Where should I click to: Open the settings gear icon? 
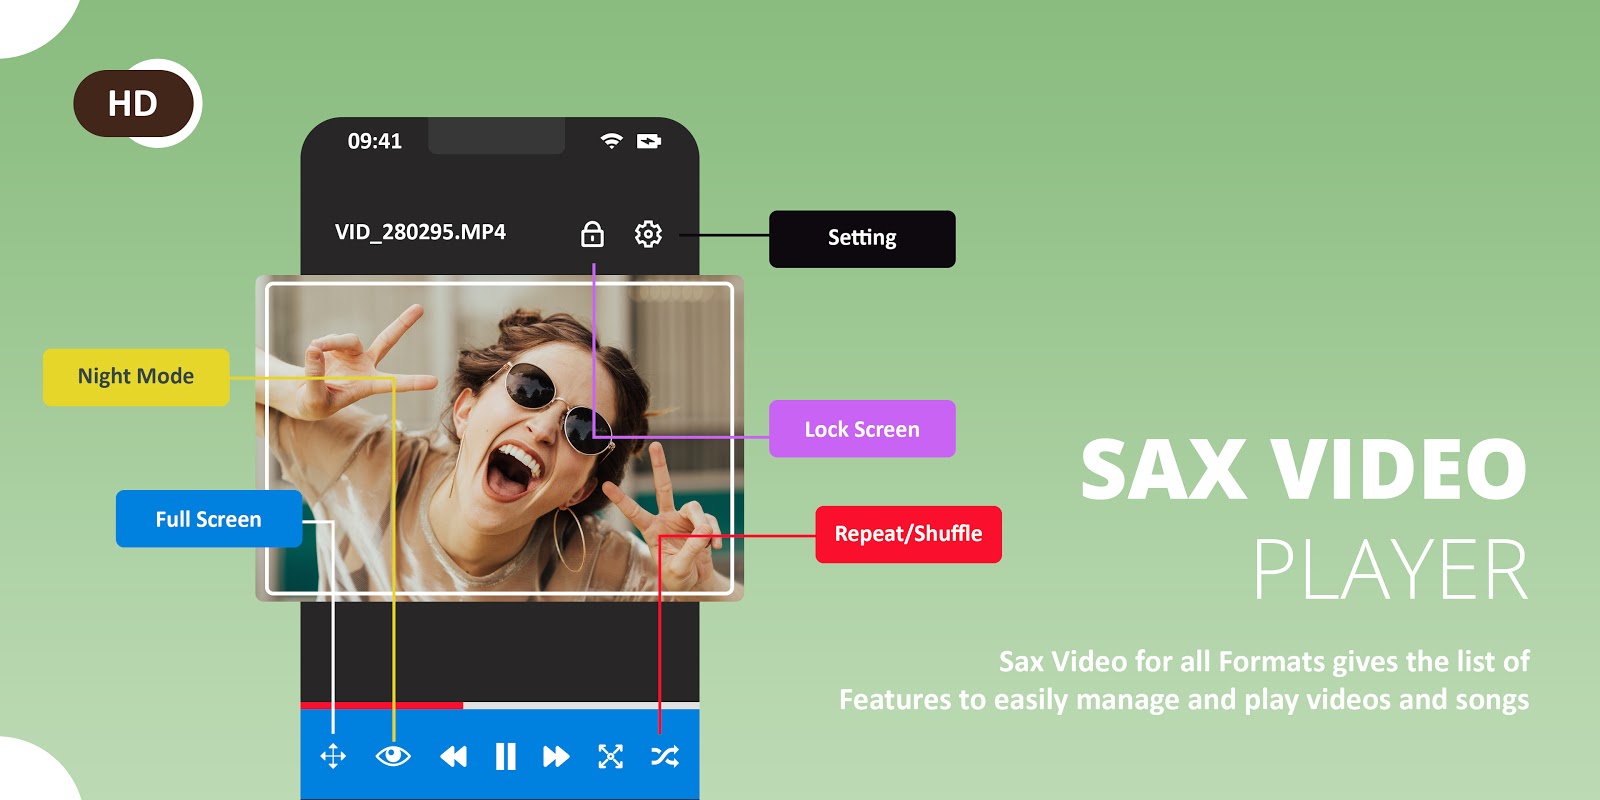point(648,234)
